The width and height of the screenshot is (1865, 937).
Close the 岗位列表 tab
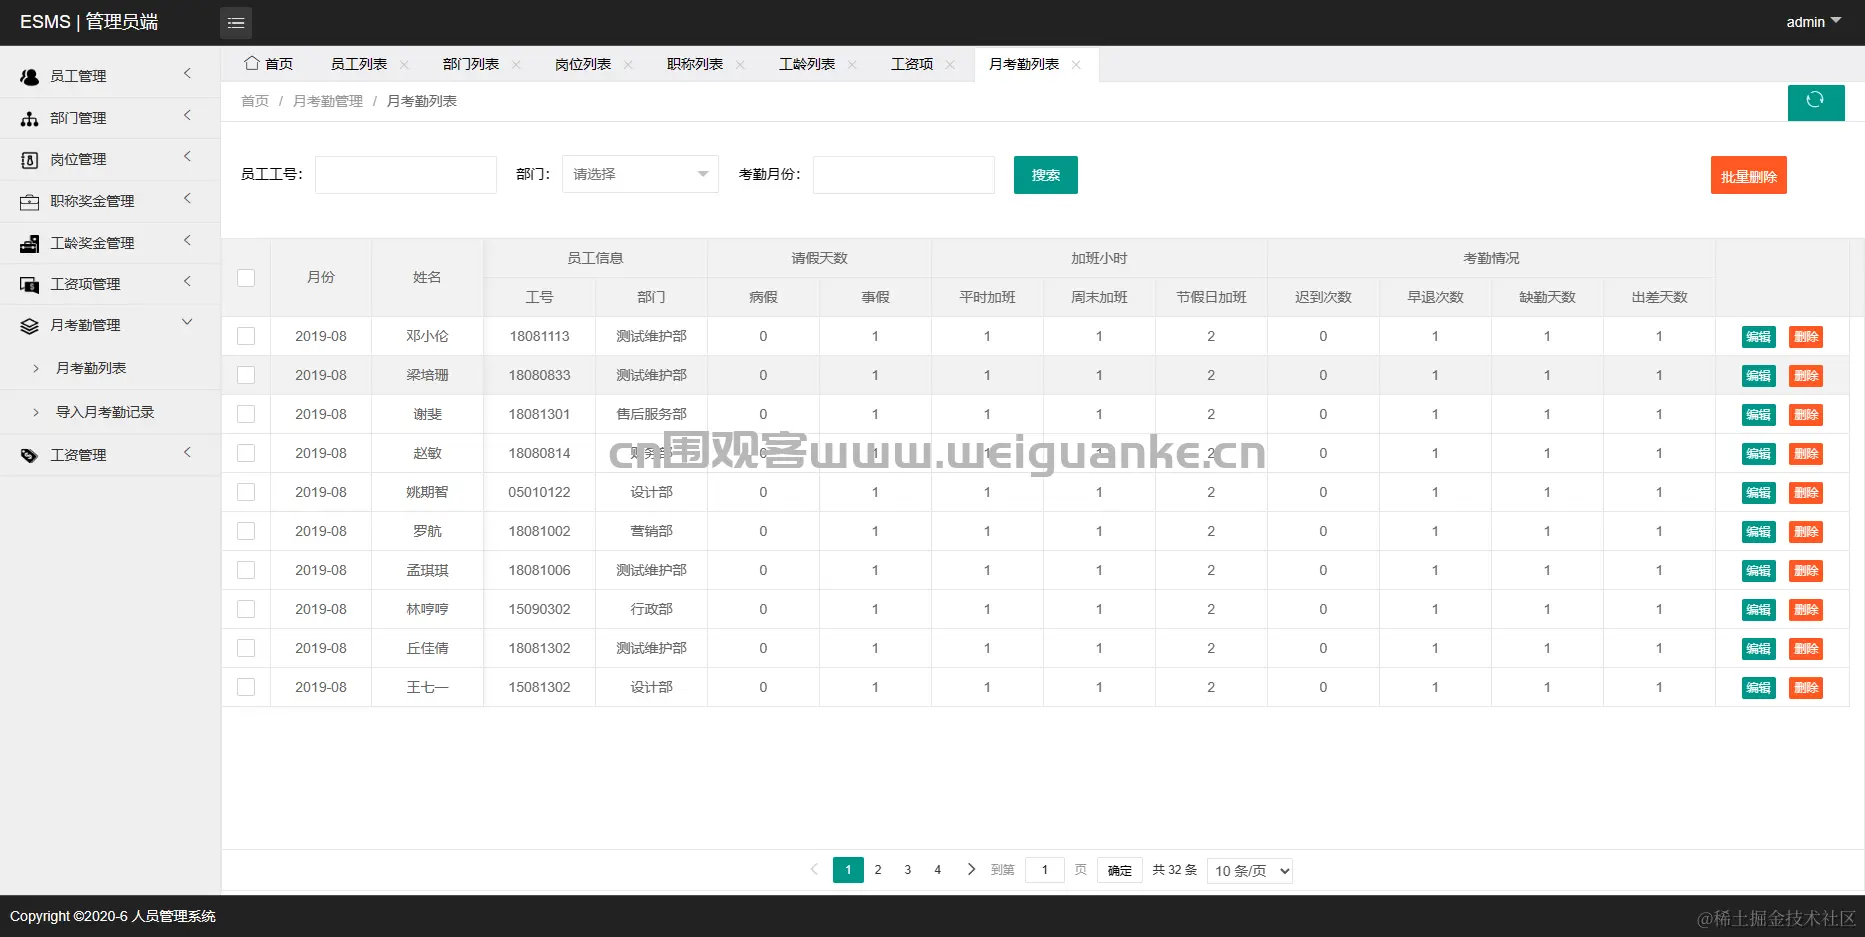(x=628, y=64)
